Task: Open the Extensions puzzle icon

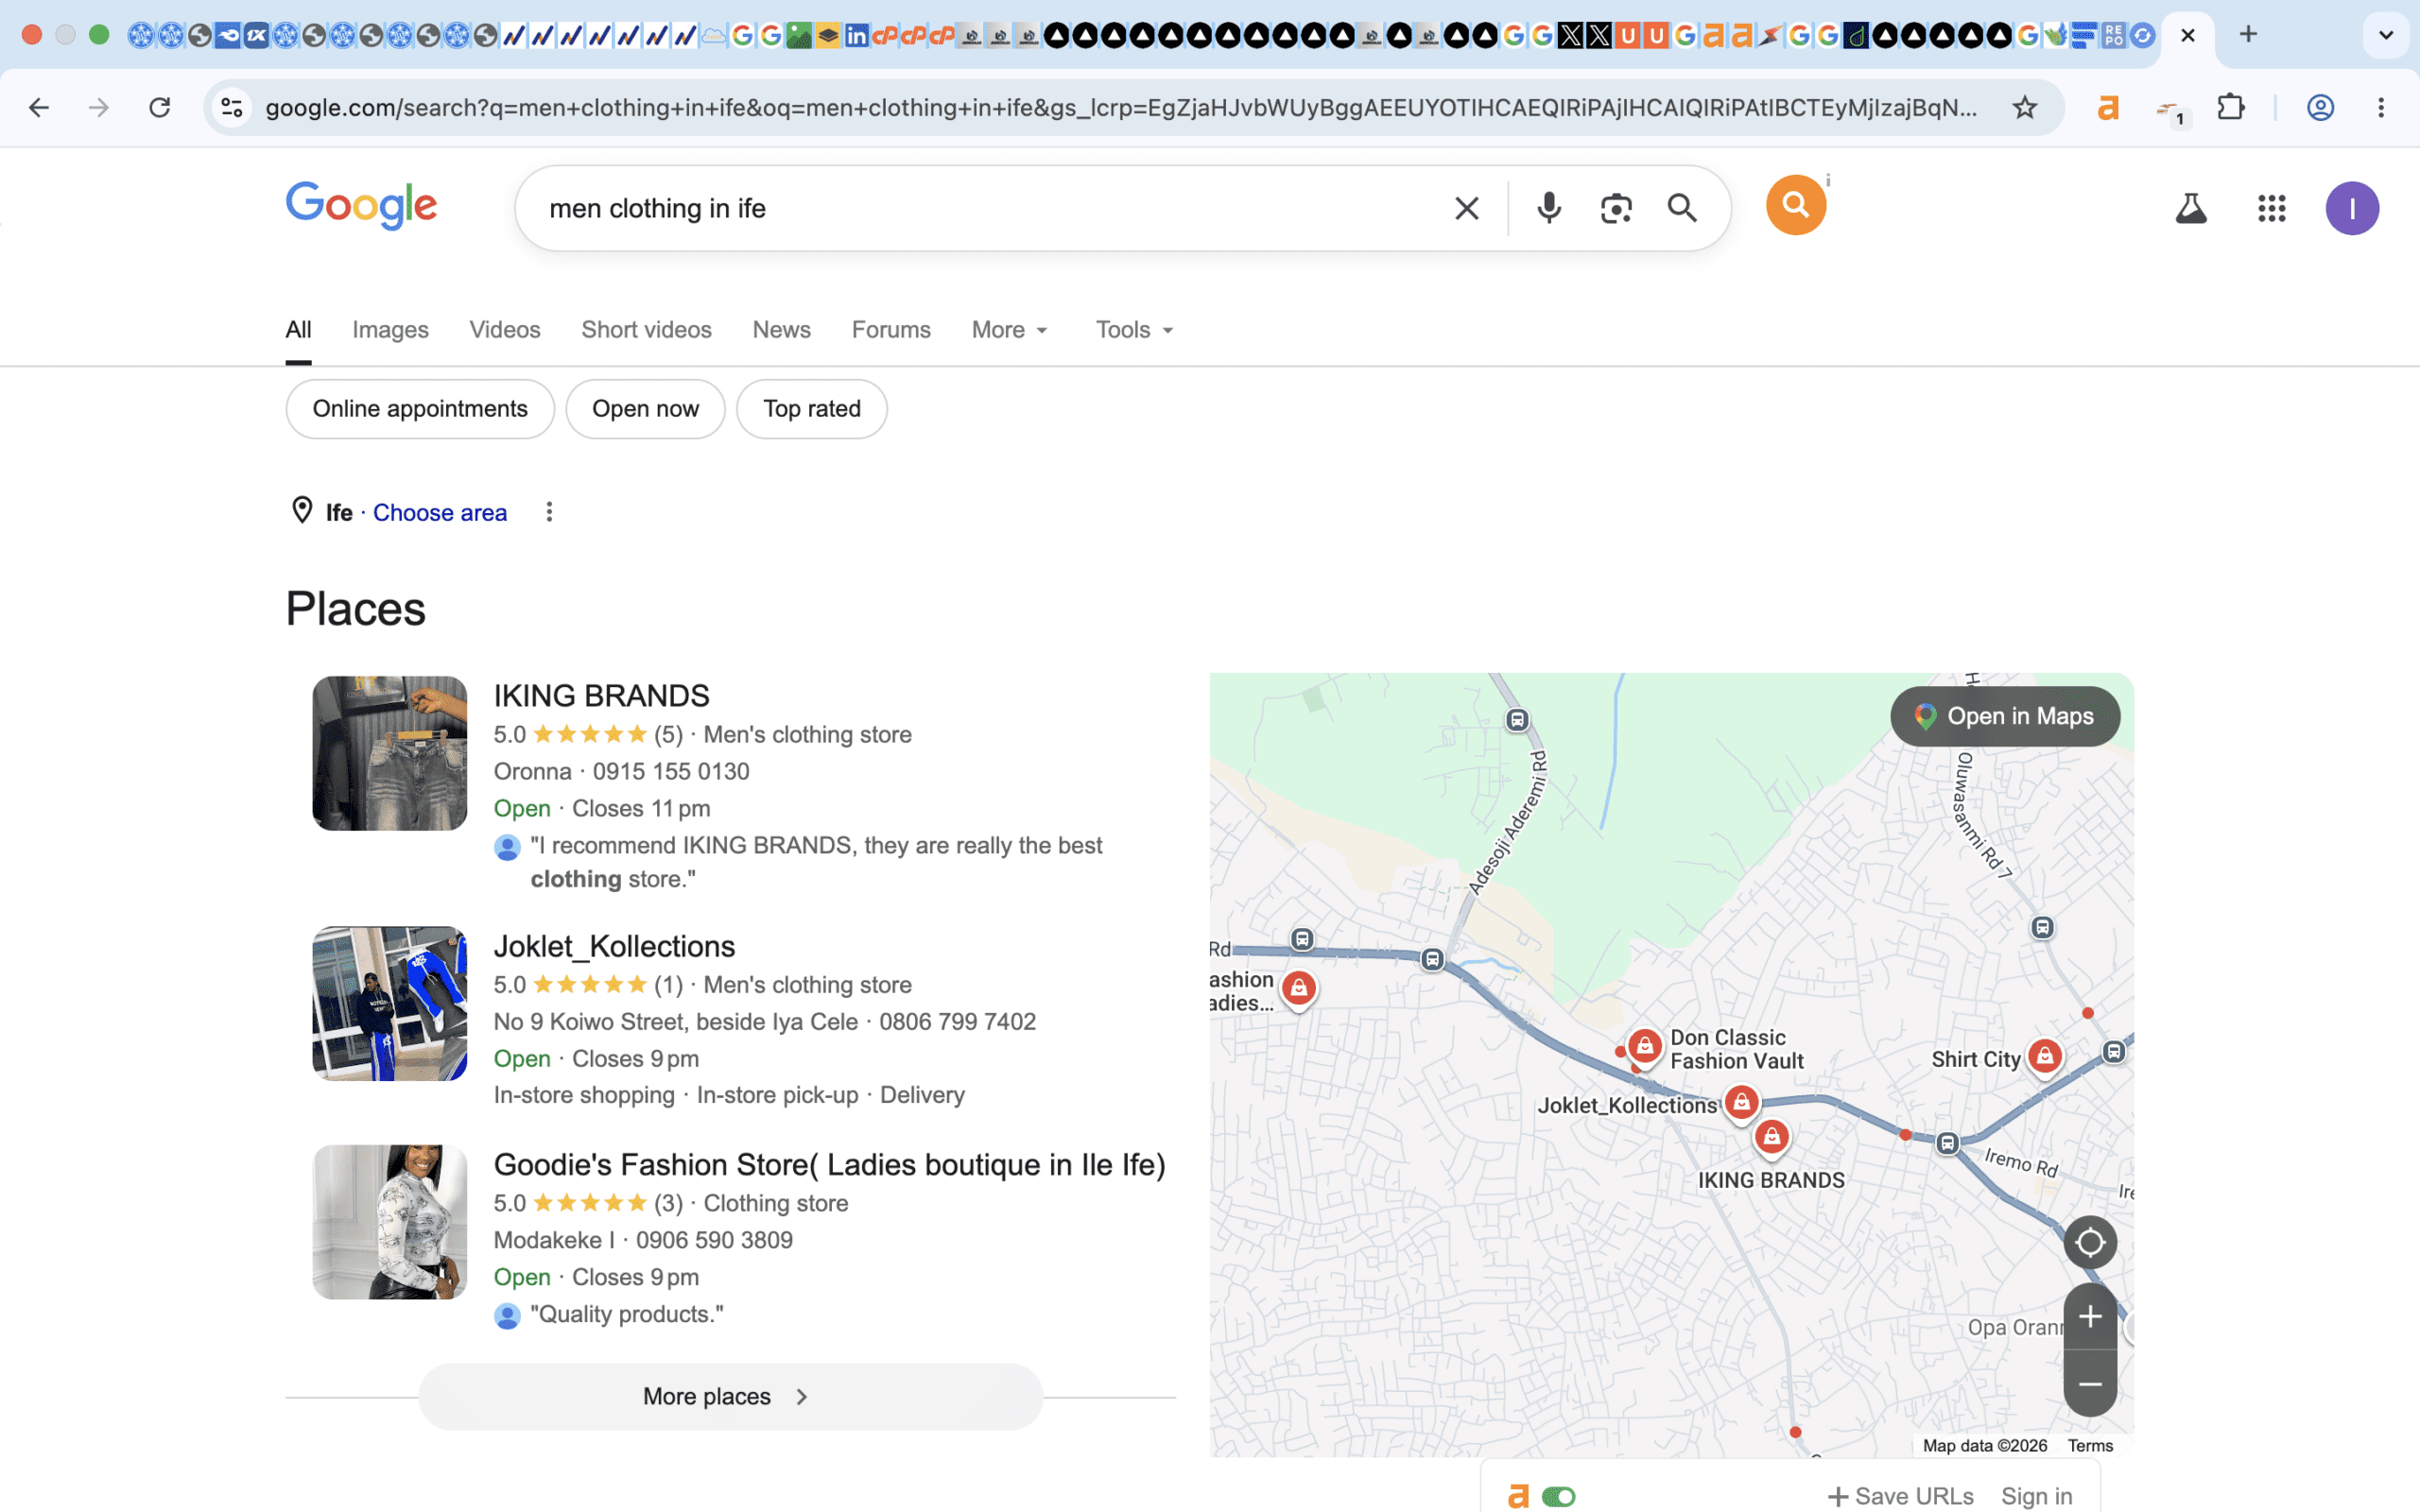Action: (2231, 108)
